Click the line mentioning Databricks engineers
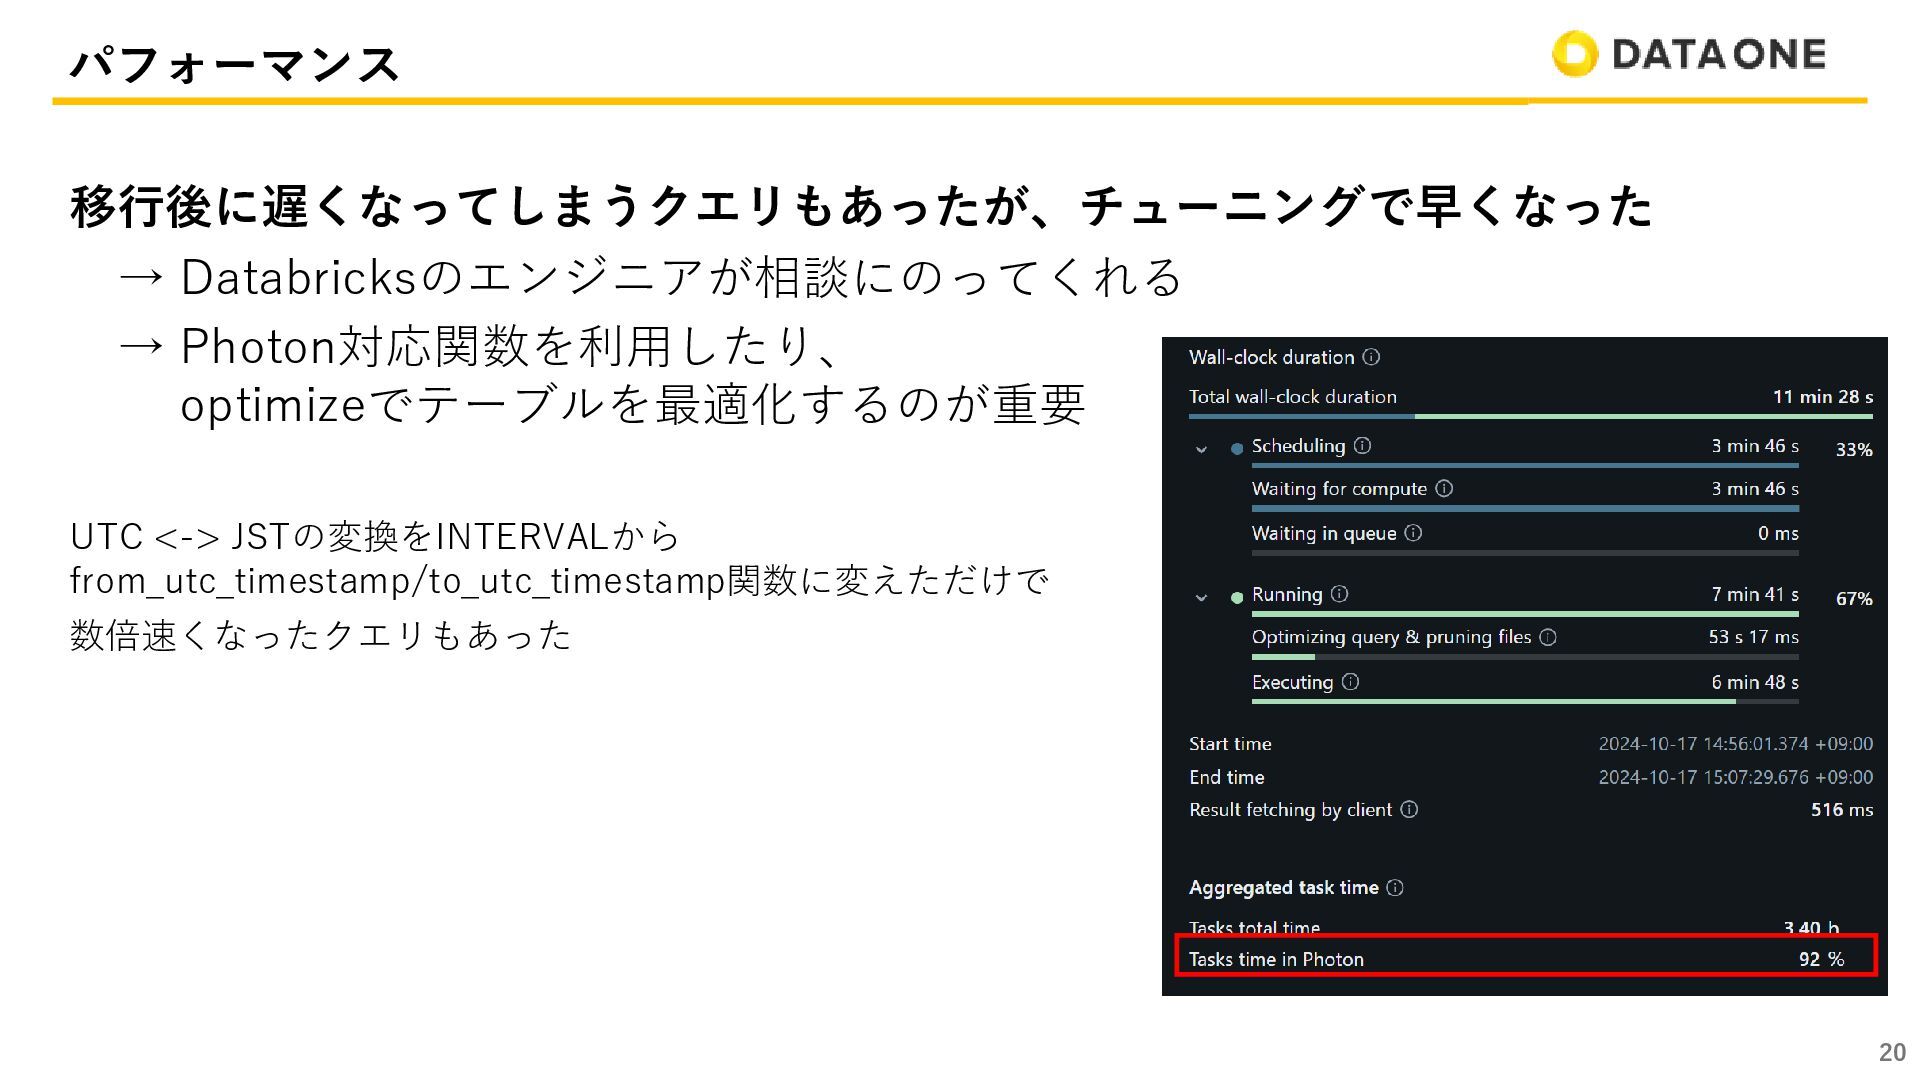 [651, 277]
